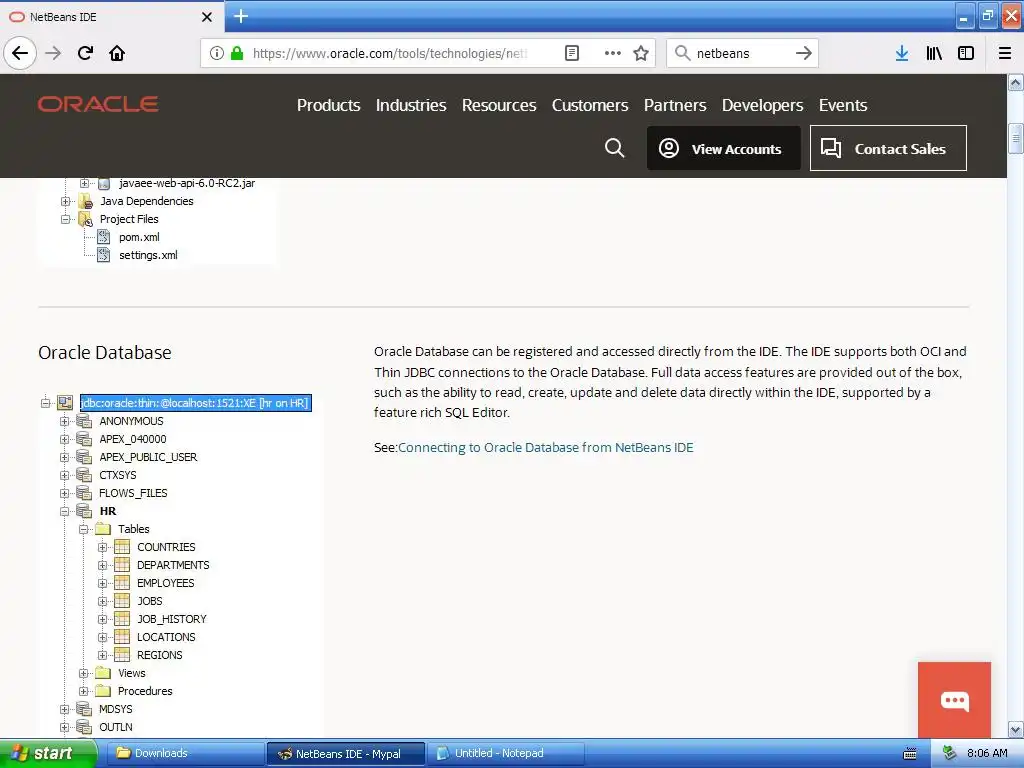The image size is (1024, 768).
Task: Click the COUNTRIES table in the tree image
Action: tap(166, 547)
